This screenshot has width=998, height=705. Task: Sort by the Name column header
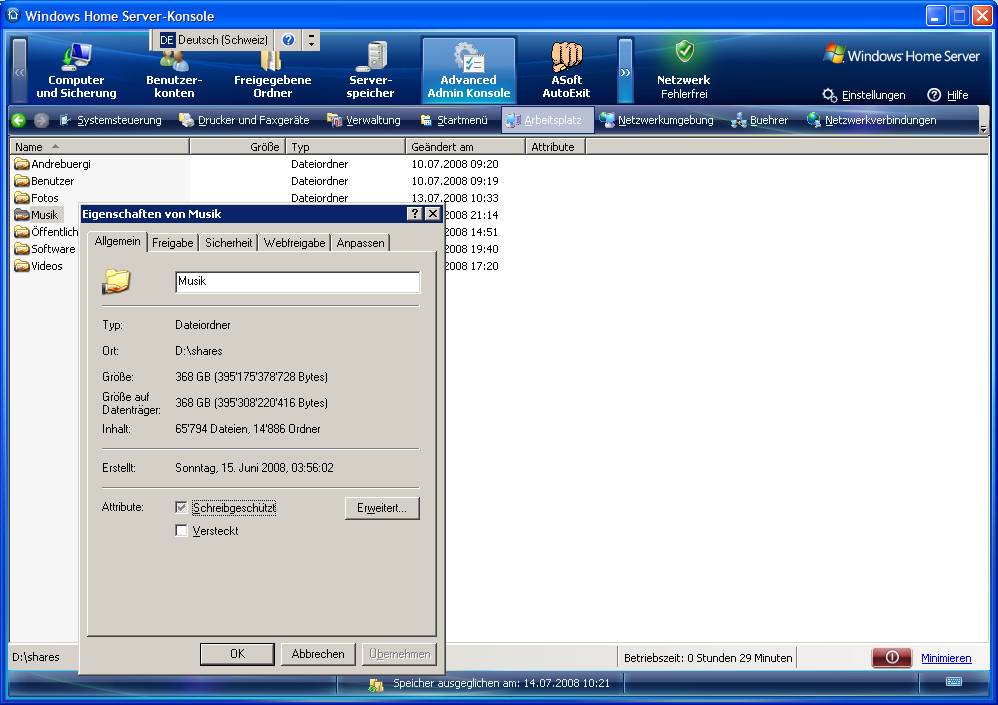point(100,147)
